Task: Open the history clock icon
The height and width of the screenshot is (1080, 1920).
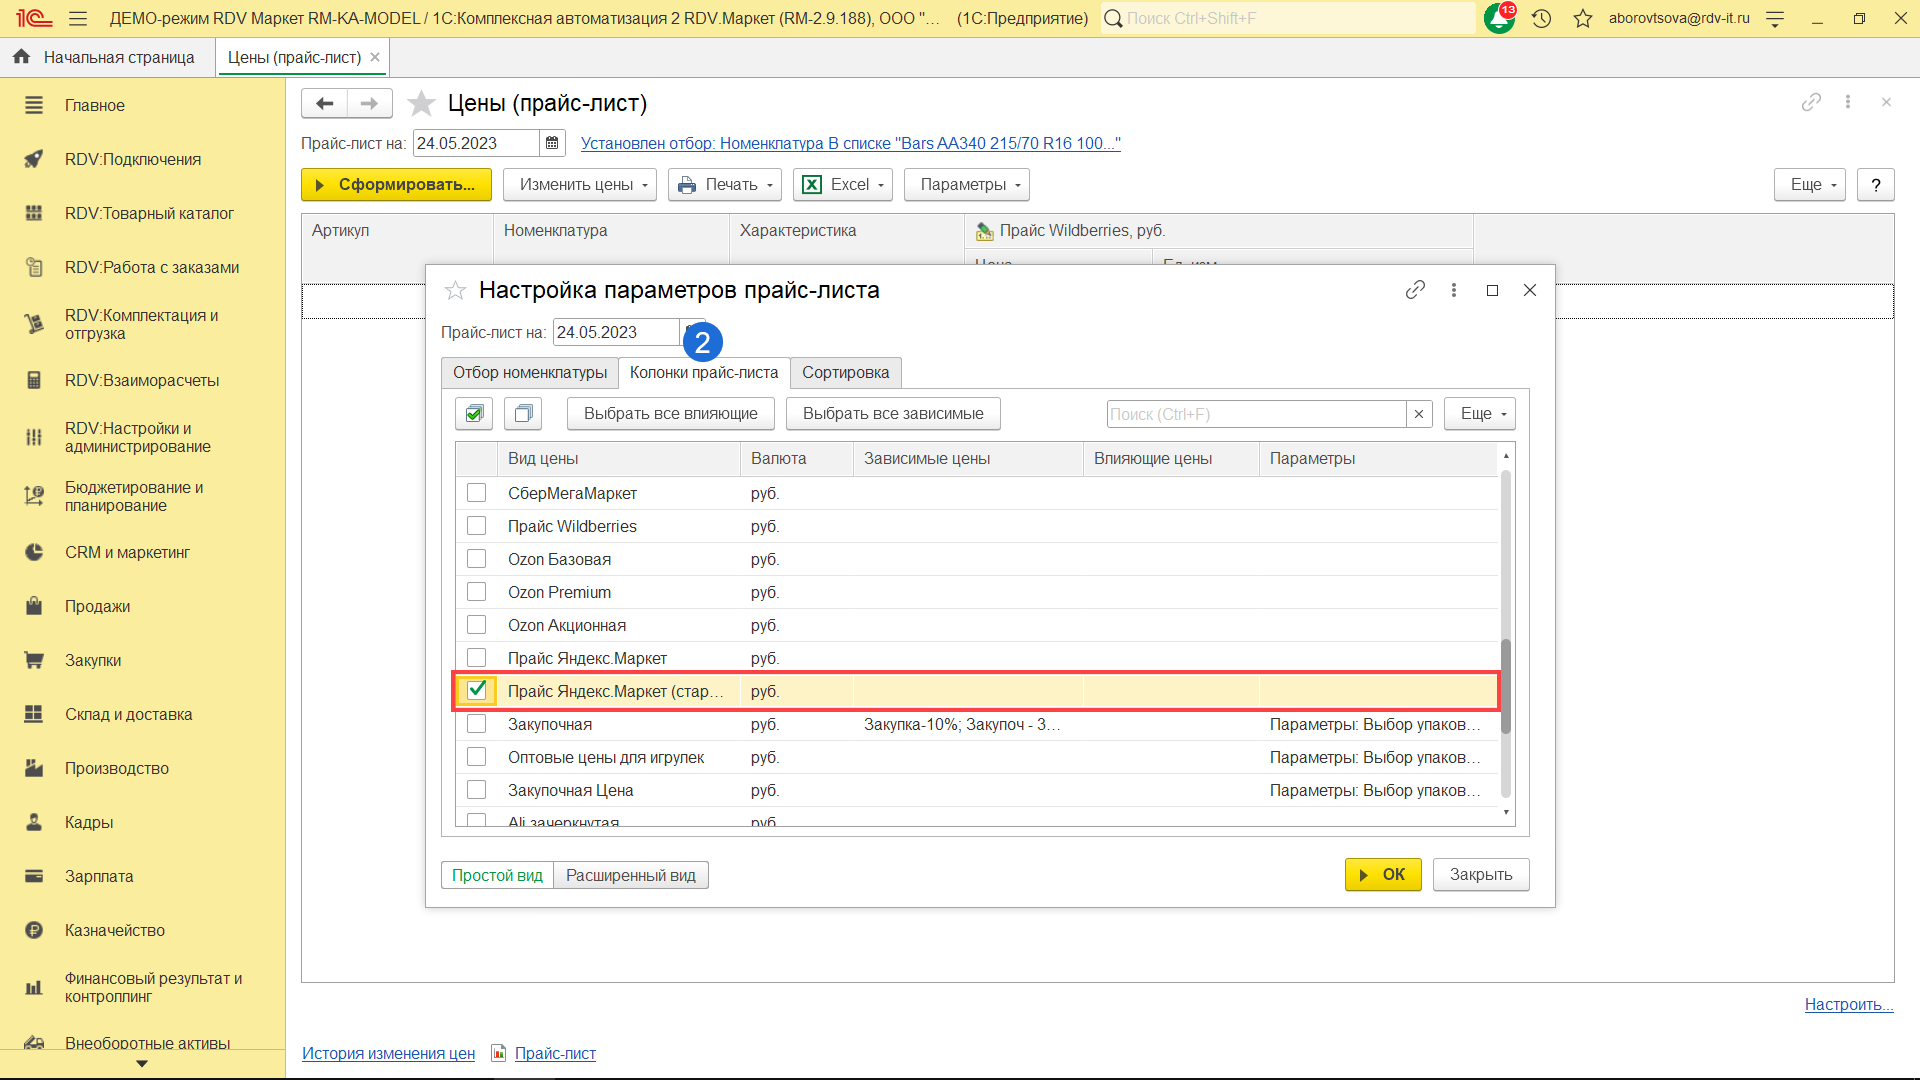Action: 1541,18
